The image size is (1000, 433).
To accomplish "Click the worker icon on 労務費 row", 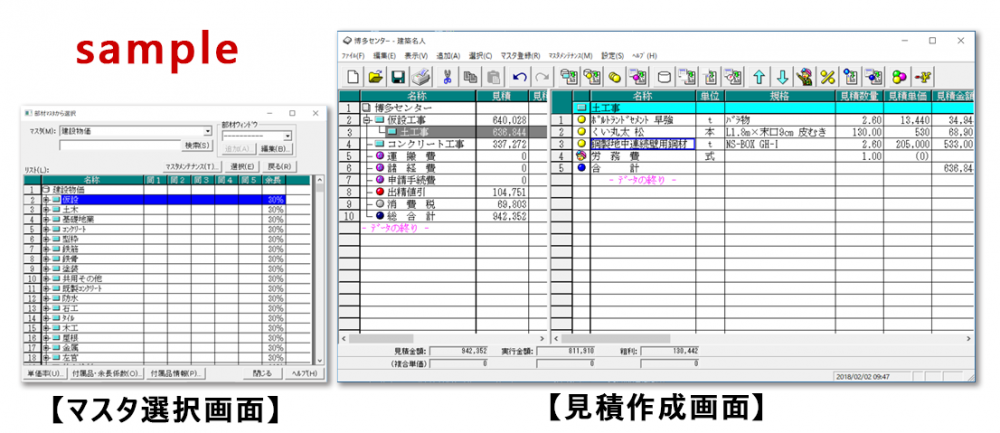I will click(x=581, y=156).
